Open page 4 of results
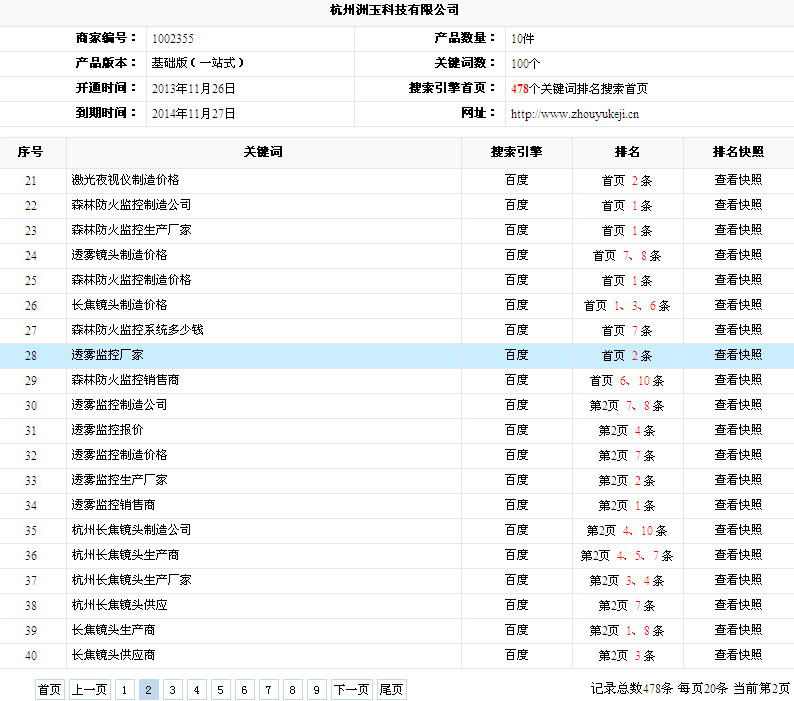794x701 pixels. coord(196,689)
